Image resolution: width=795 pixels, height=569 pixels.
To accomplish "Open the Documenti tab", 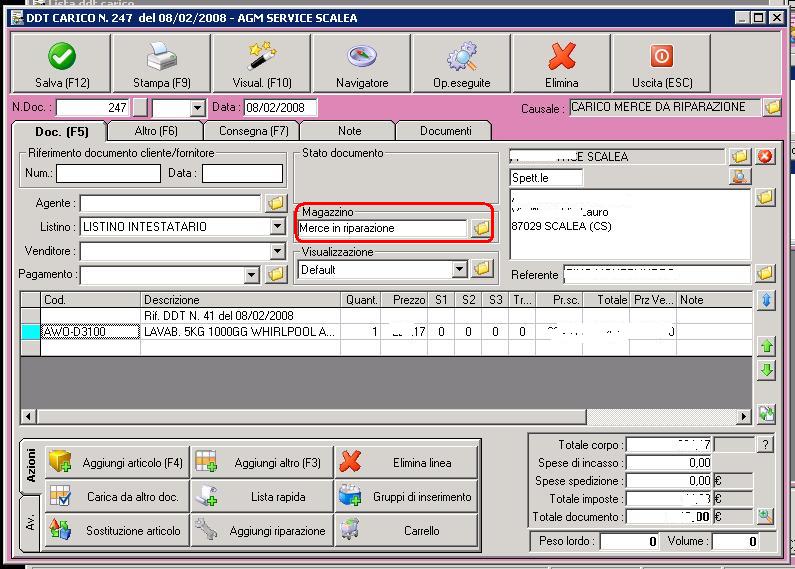I will 445,131.
